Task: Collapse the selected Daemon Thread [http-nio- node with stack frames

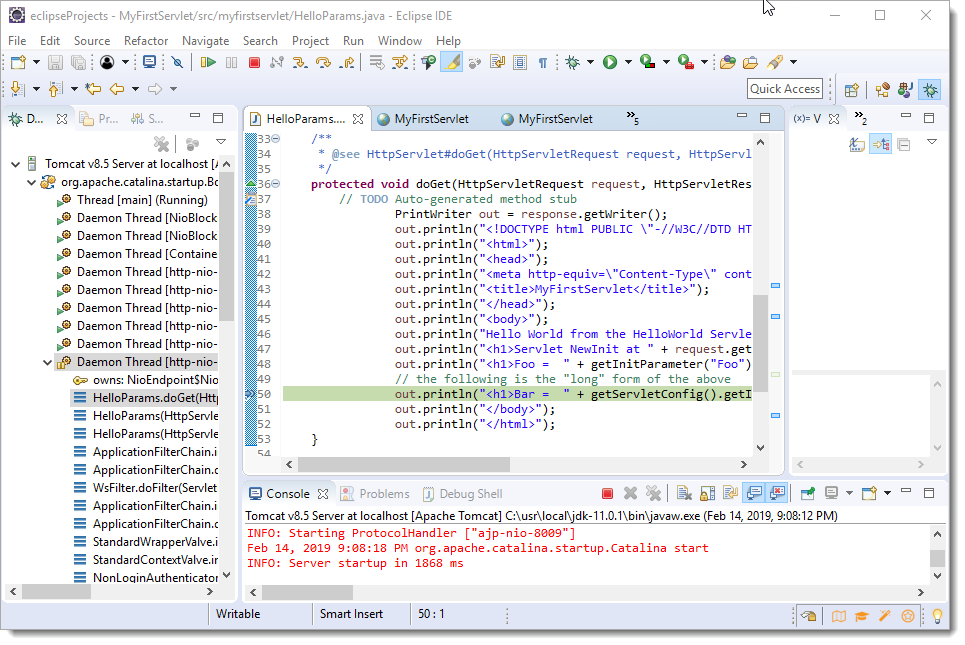Action: point(47,362)
